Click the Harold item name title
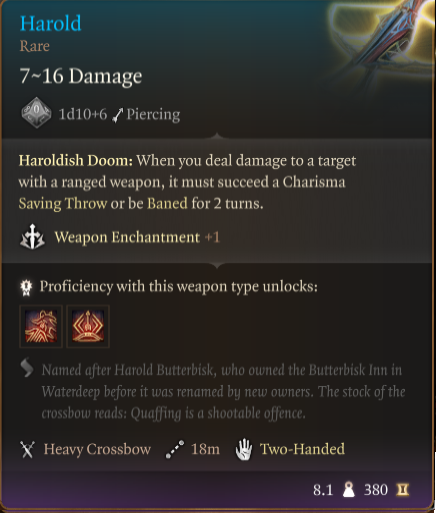The width and height of the screenshot is (436, 513). (x=51, y=23)
